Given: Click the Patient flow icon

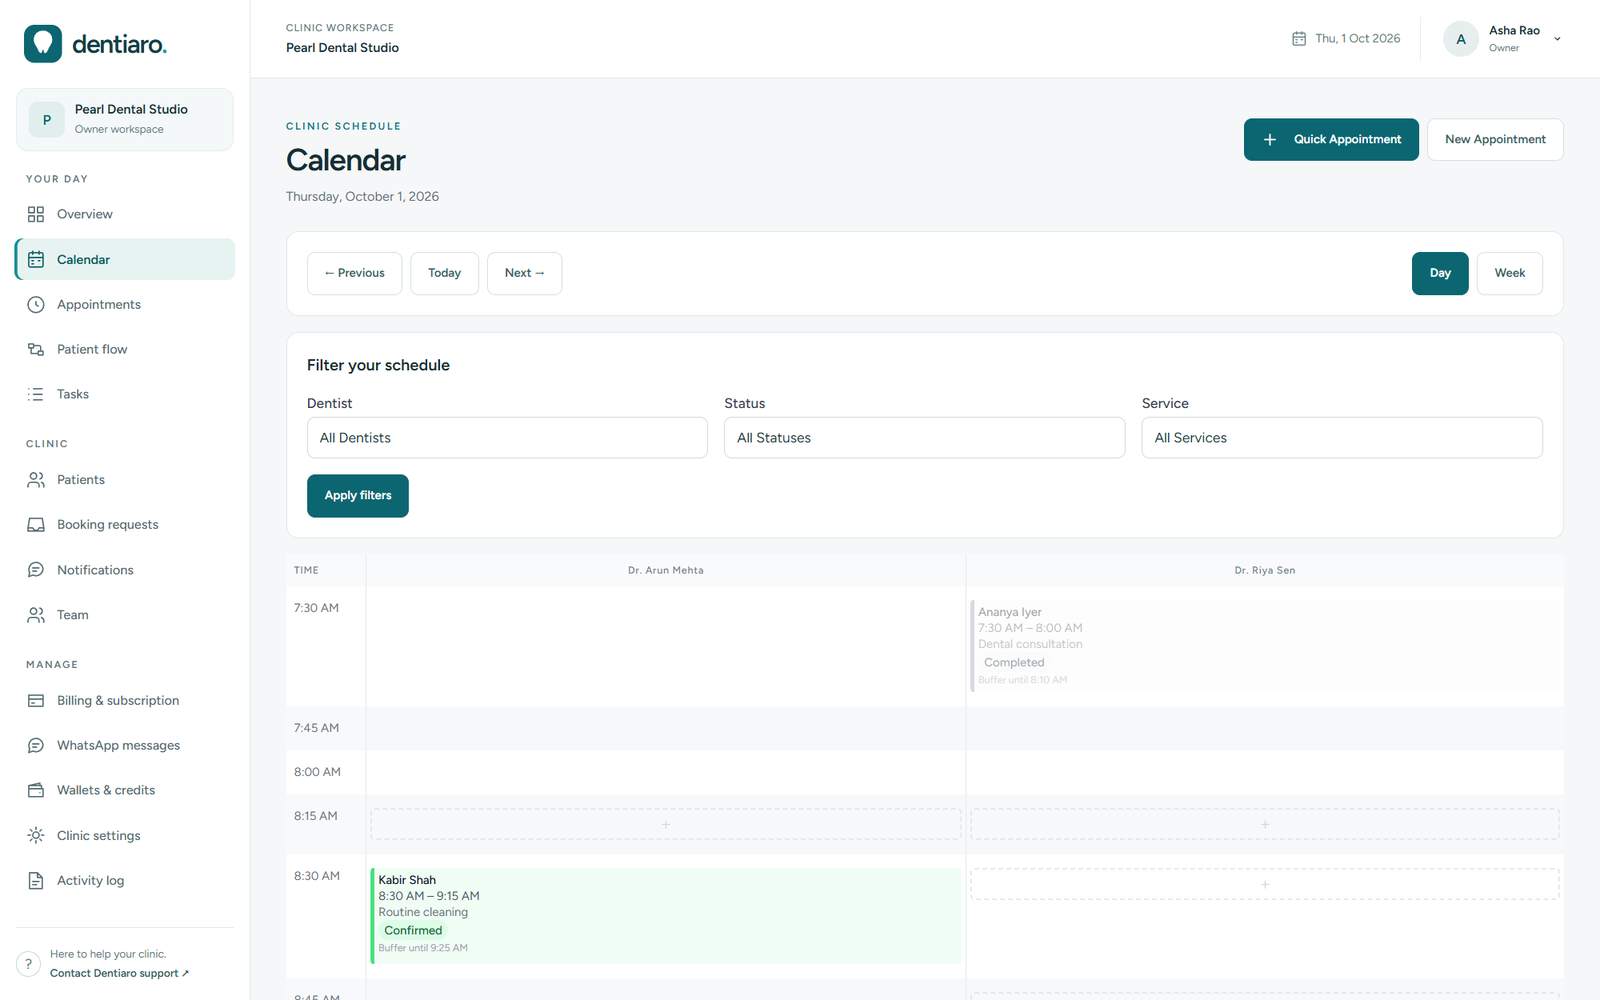Looking at the screenshot, I should point(36,349).
